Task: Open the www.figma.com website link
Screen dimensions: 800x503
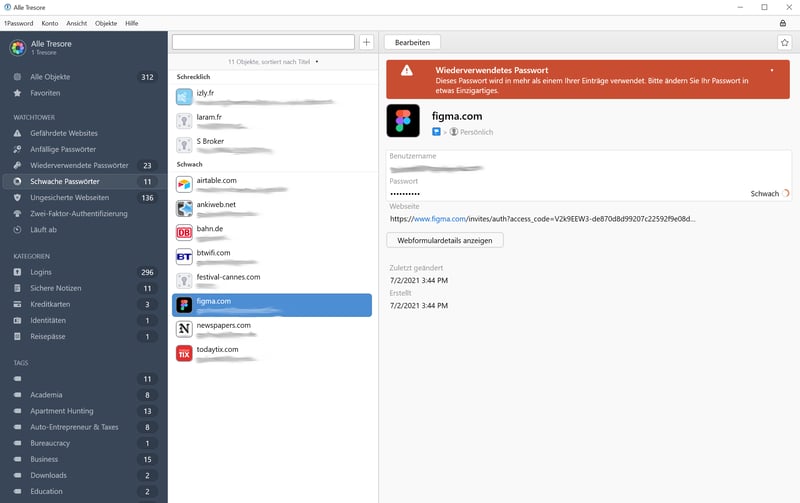Action: click(438, 218)
